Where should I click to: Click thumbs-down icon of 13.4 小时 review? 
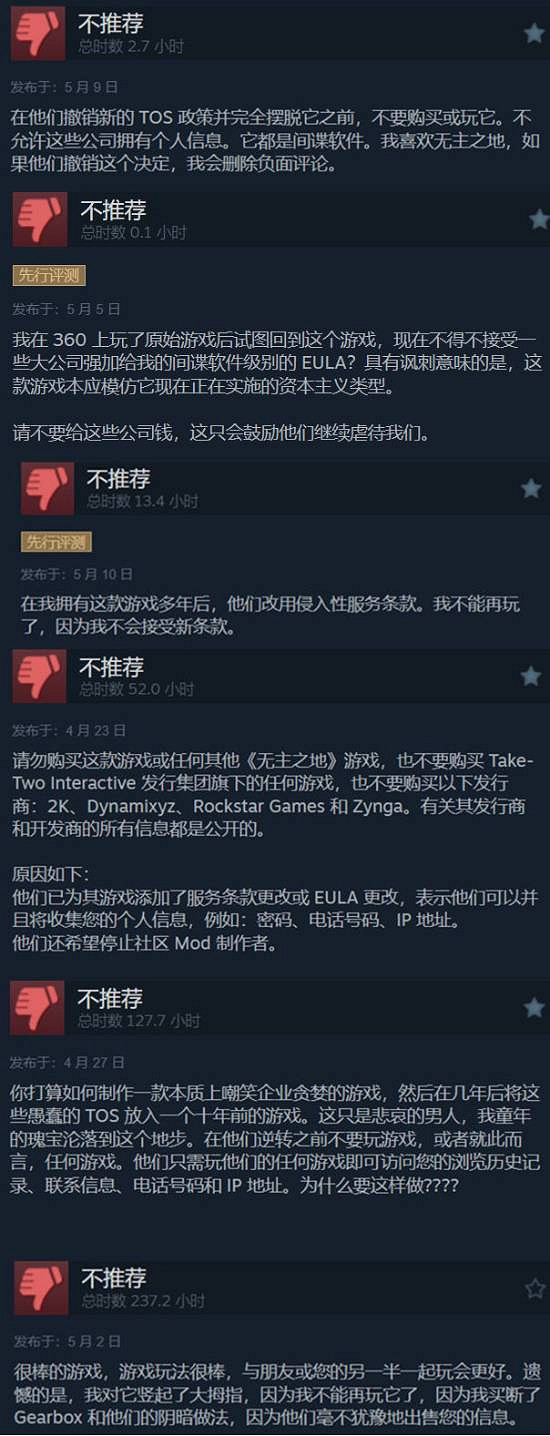click(48, 488)
